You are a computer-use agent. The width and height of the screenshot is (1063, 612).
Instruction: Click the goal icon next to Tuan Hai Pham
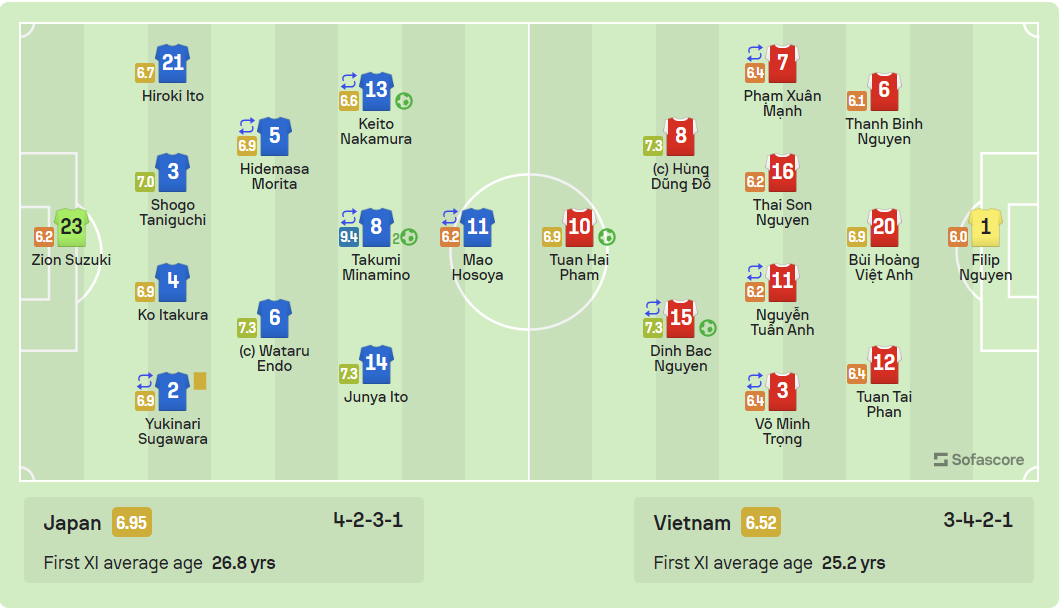[x=607, y=237]
